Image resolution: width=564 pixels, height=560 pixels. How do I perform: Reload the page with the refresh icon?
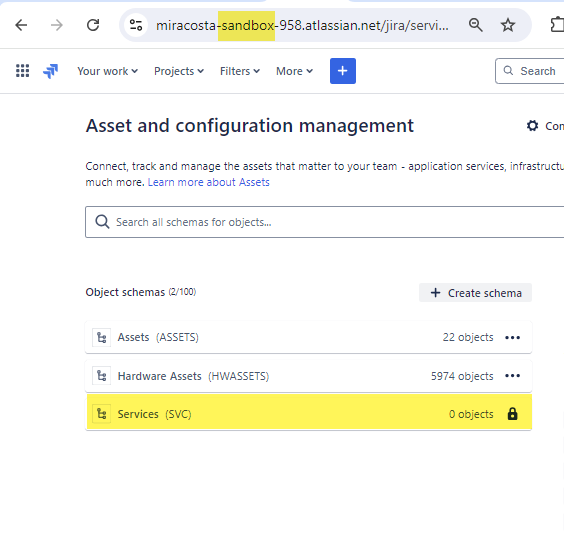pos(93,25)
